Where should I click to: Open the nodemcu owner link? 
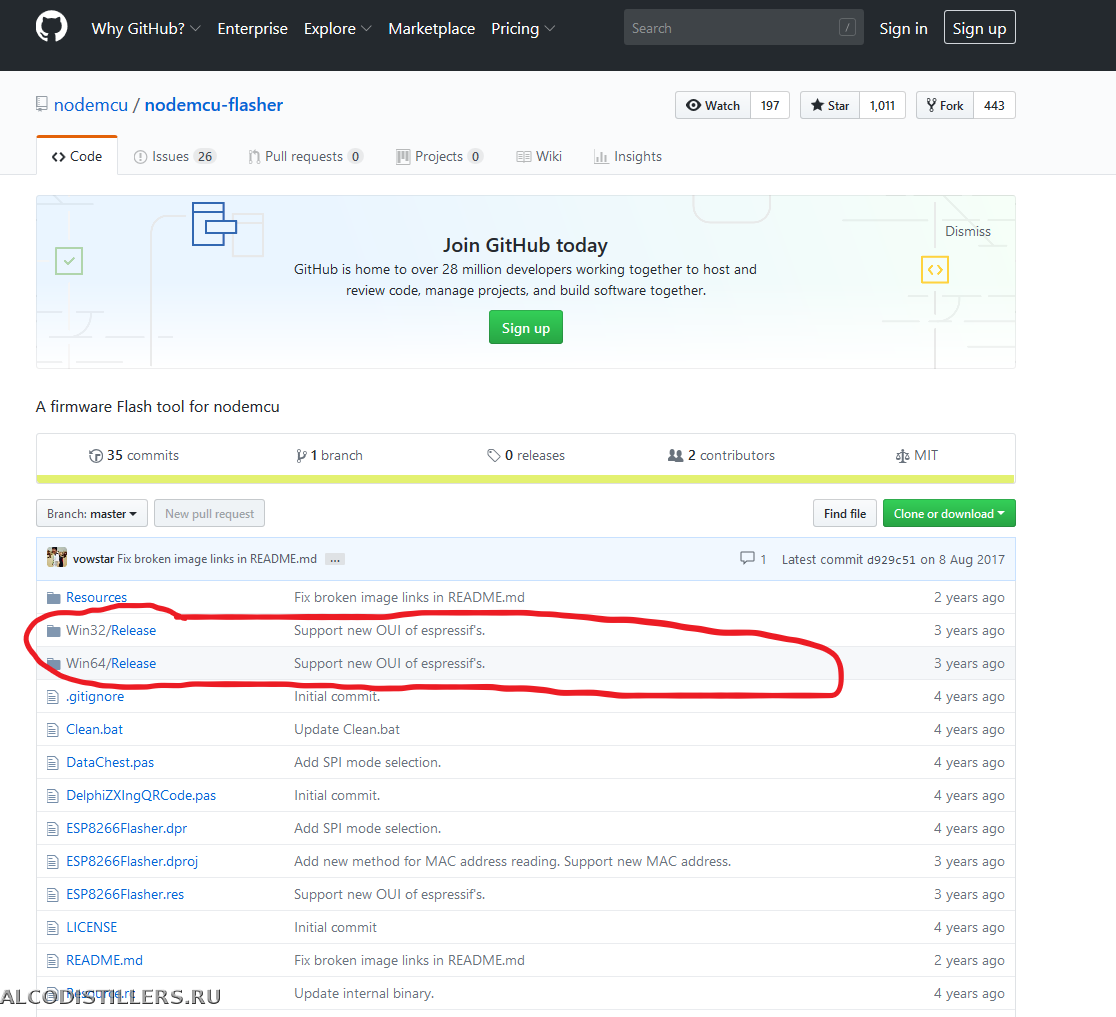click(x=91, y=105)
